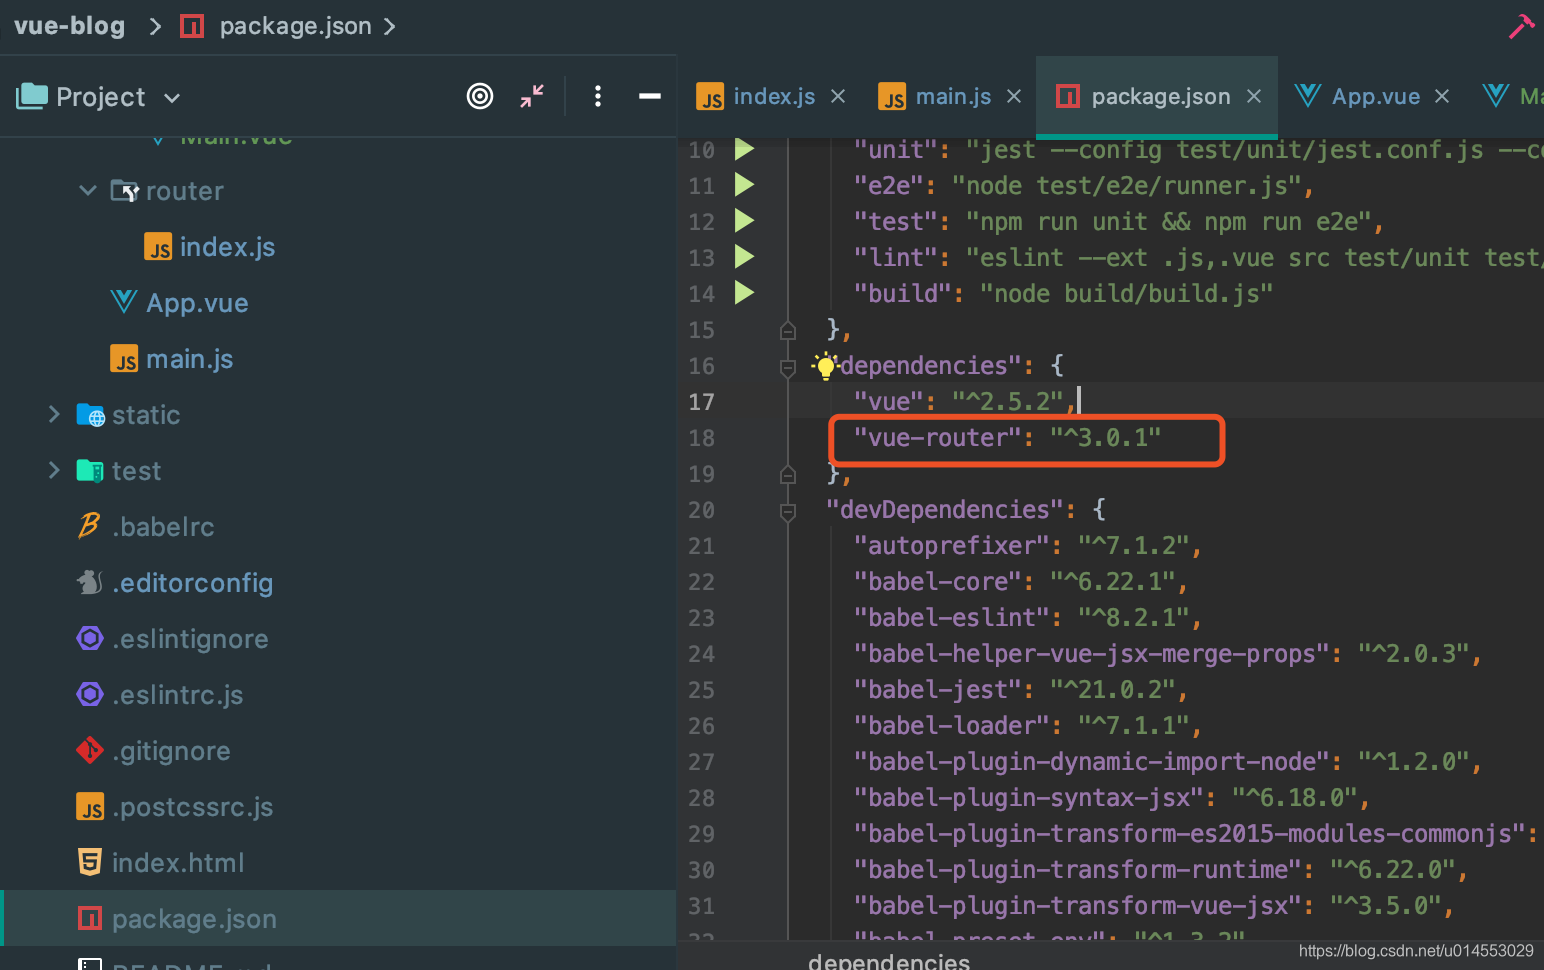Click the "vue-router" dependency line text
This screenshot has width=1544, height=970.
click(1007, 437)
